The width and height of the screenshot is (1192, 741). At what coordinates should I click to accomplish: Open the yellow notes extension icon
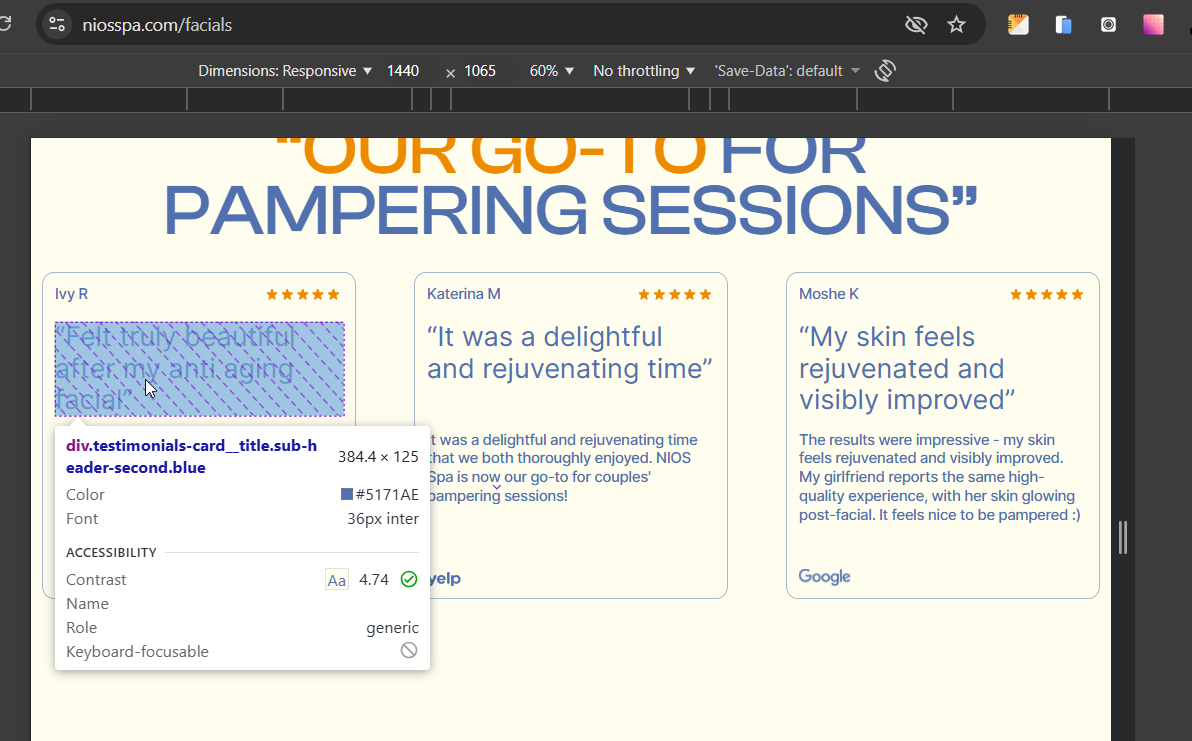pos(1019,25)
